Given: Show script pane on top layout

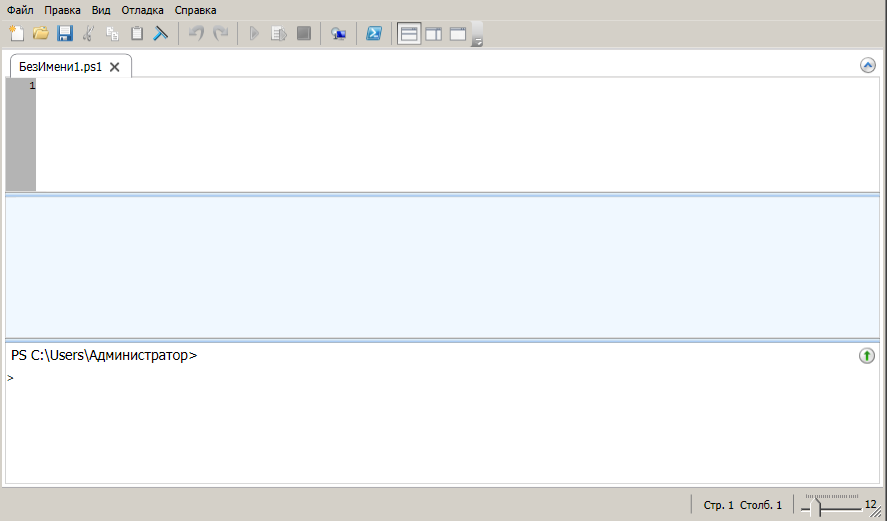Looking at the screenshot, I should (408, 33).
